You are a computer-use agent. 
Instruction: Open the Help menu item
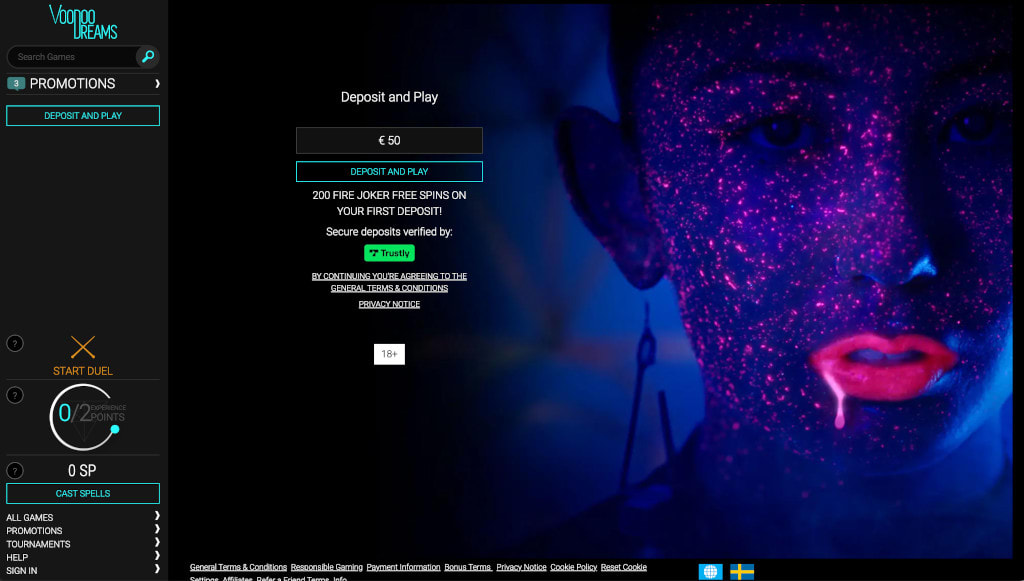(18, 557)
